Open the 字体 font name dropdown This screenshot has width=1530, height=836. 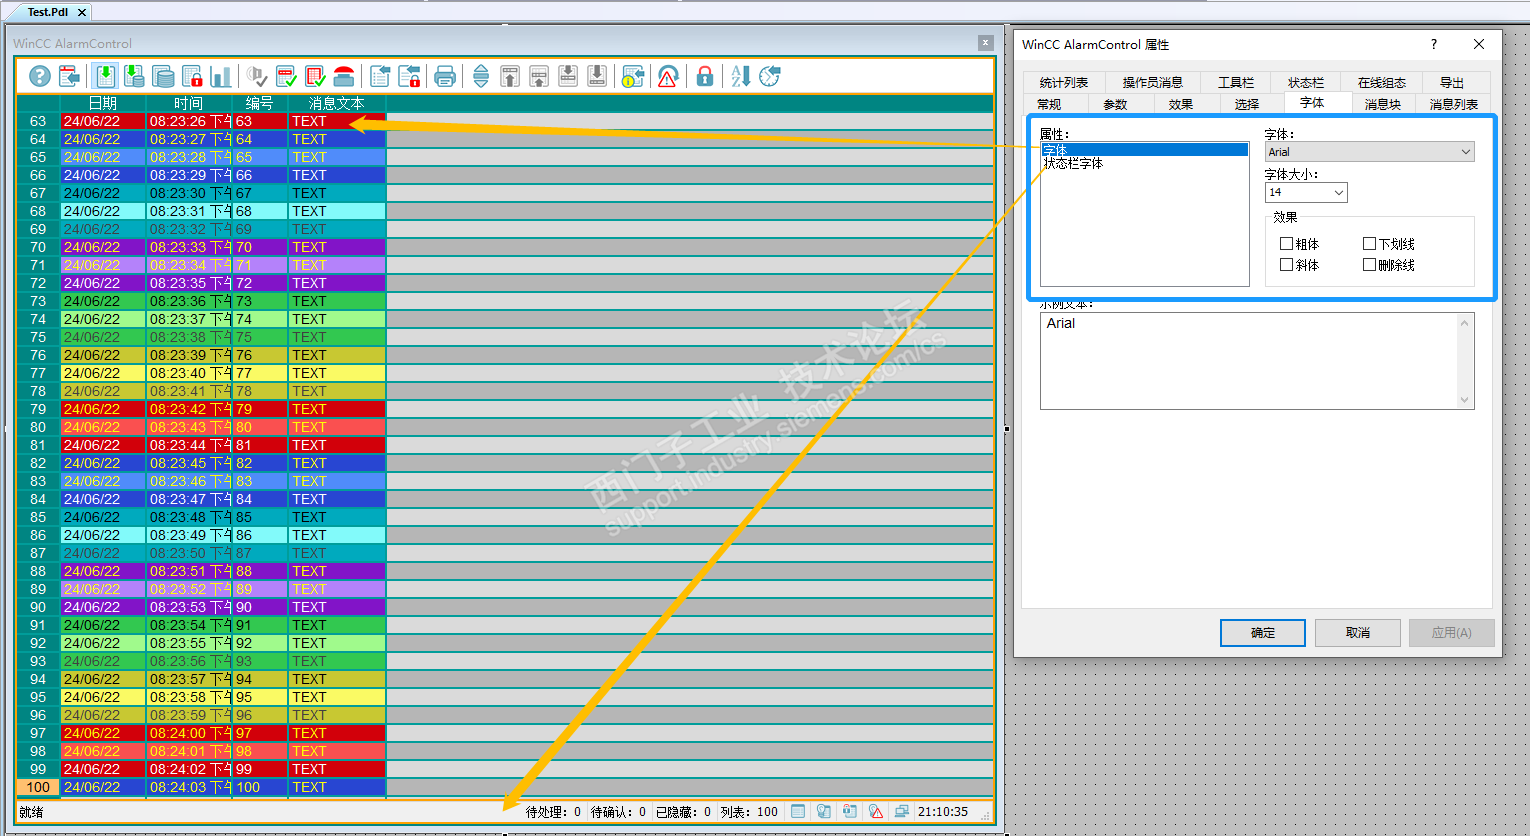pyautogui.click(x=1369, y=152)
